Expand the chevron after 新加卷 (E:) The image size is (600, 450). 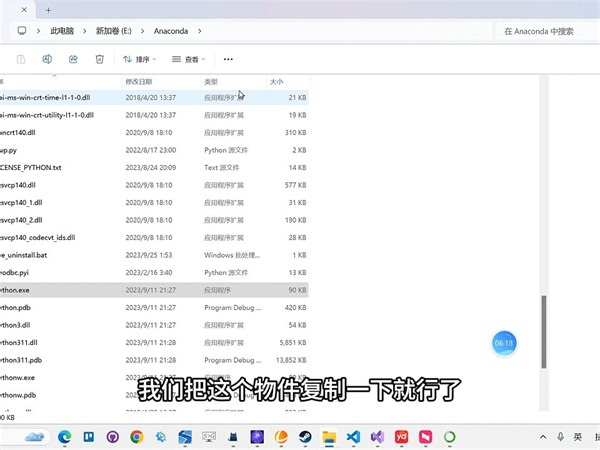point(142,31)
